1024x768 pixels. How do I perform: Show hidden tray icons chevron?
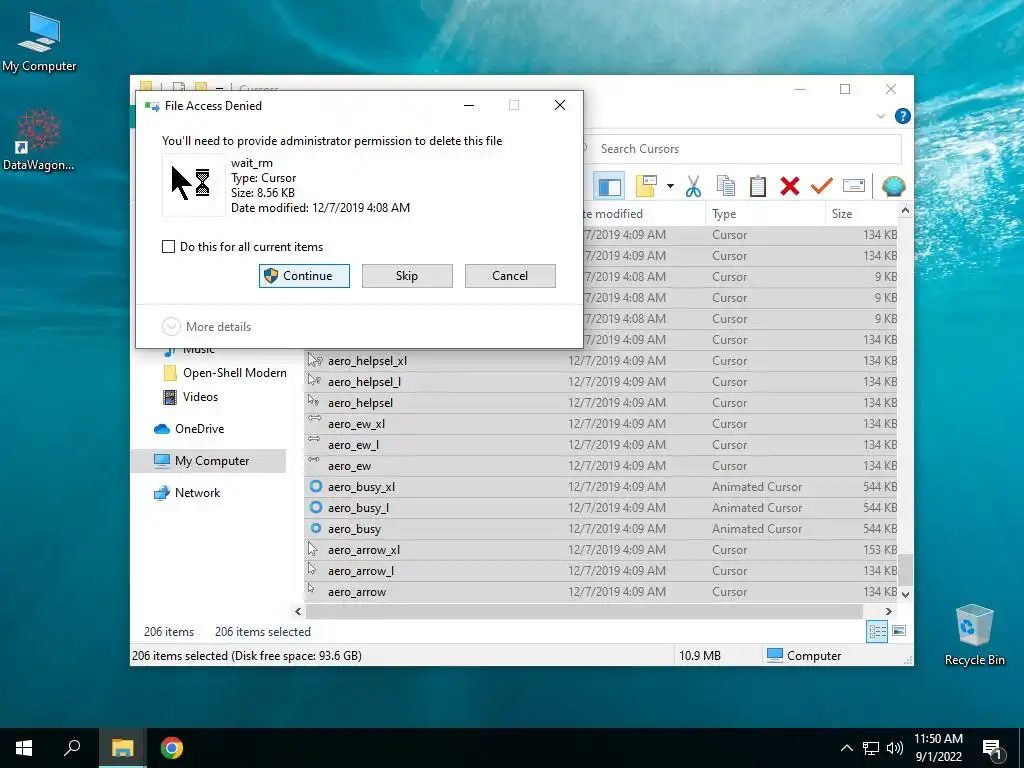coord(846,748)
